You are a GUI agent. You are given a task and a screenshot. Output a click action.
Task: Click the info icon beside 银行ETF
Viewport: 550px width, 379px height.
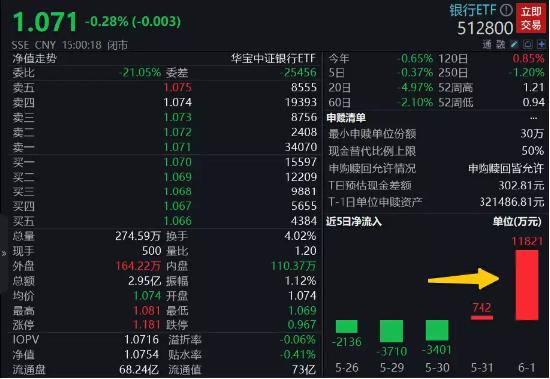(506, 10)
